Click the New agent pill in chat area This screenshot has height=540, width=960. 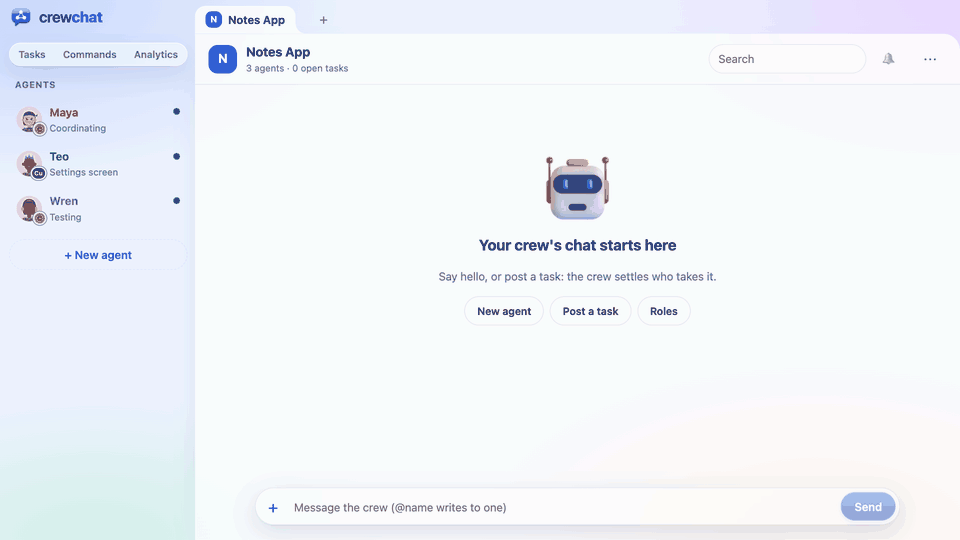click(504, 311)
